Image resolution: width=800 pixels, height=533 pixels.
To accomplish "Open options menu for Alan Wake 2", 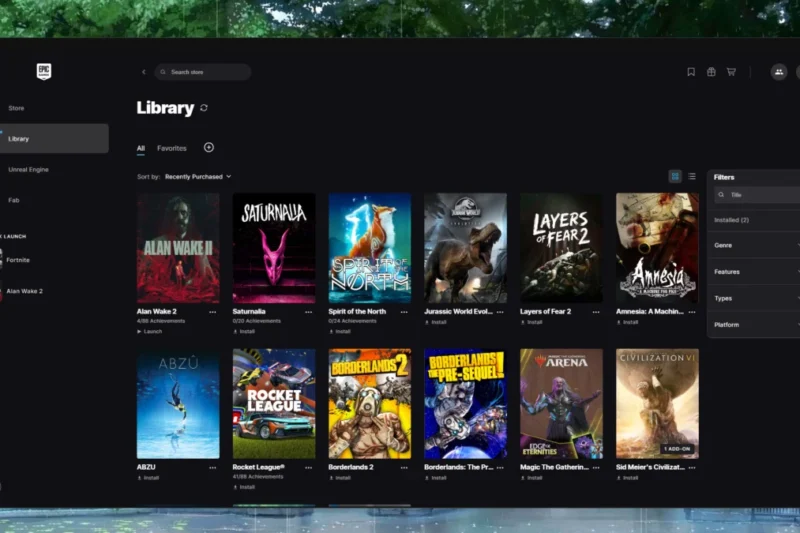I will (x=212, y=312).
